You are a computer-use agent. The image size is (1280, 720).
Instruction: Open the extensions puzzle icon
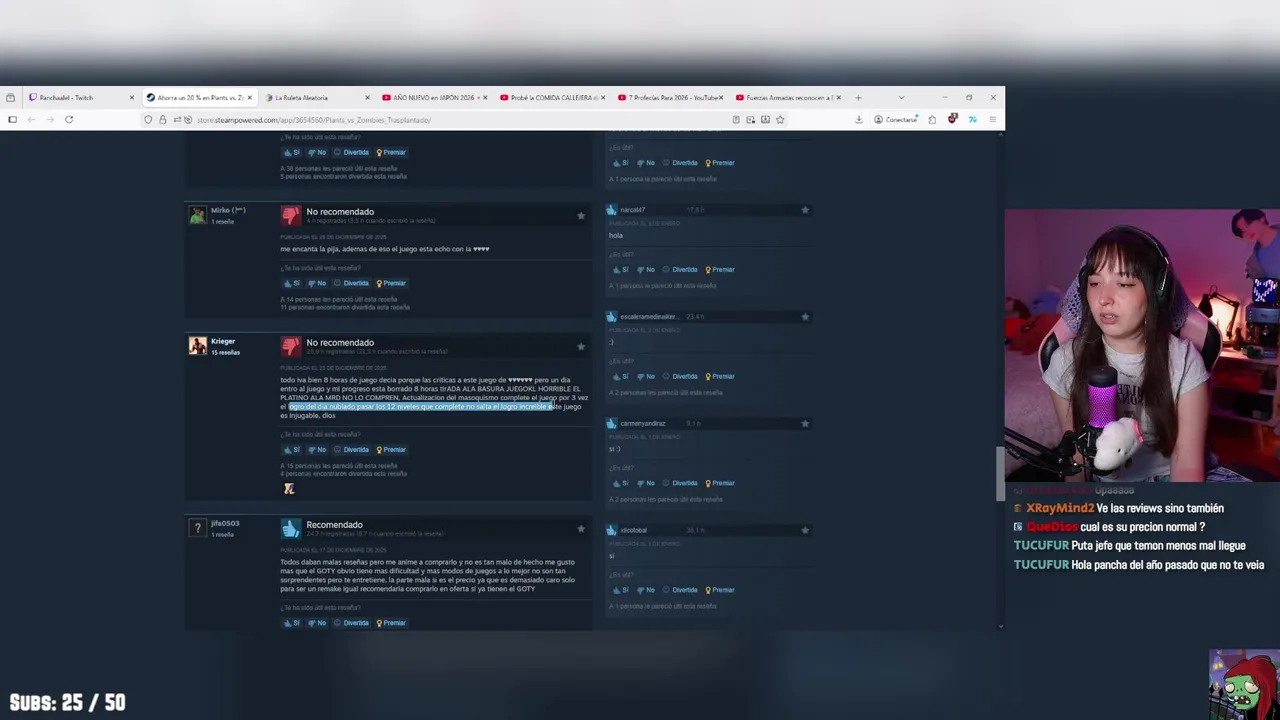tap(932, 120)
